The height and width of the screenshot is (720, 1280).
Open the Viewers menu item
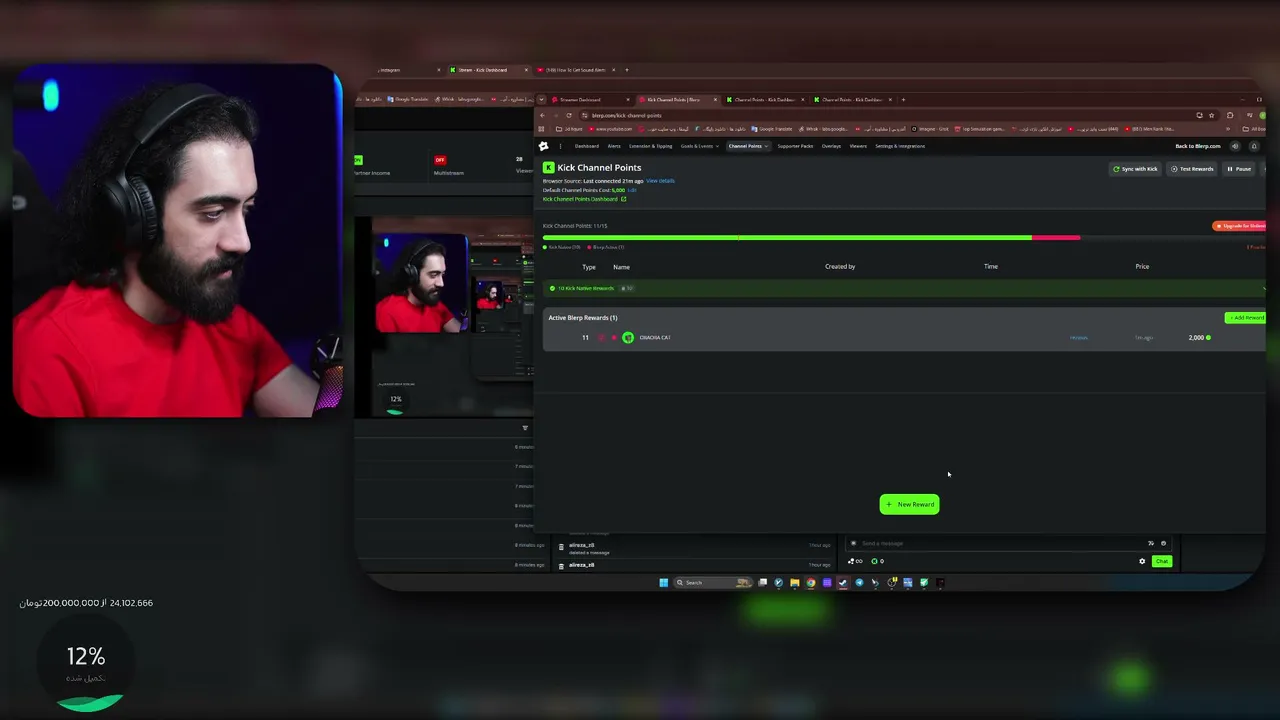pyautogui.click(x=858, y=146)
